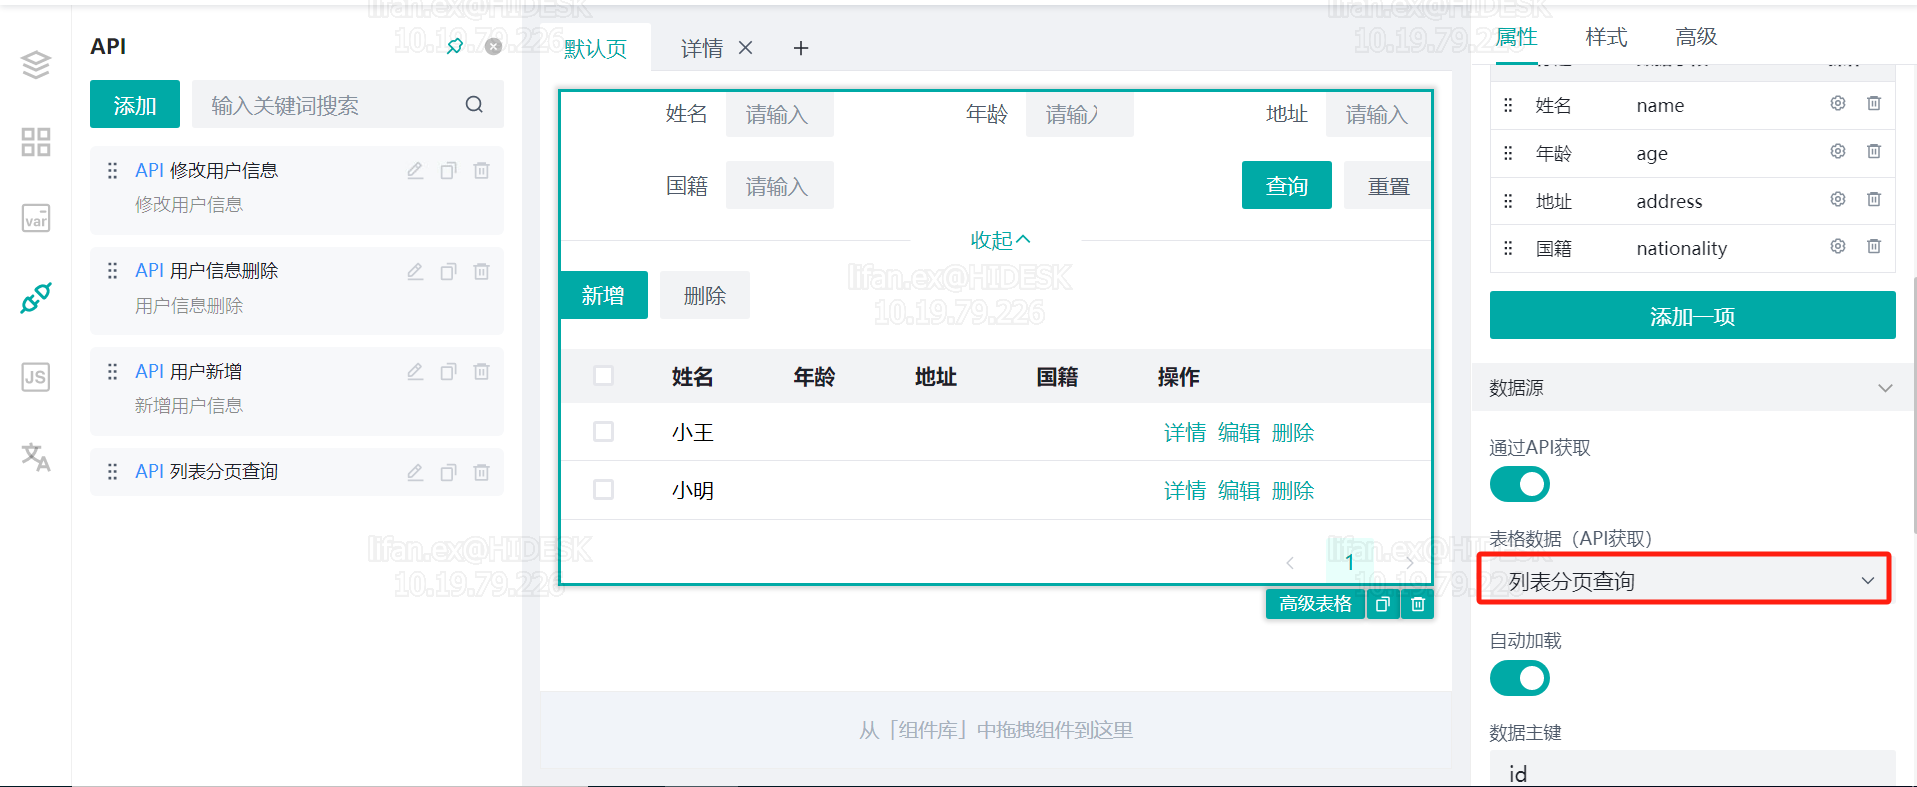This screenshot has width=1917, height=787.
Task: Click the 新增 button
Action: point(603,295)
